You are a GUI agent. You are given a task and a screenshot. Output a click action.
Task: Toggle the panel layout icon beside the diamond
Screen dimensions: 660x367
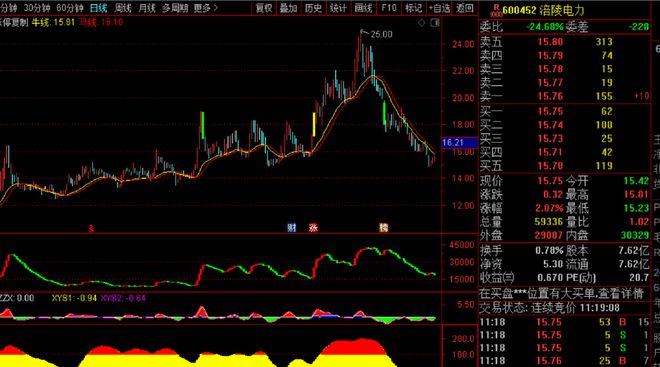pos(435,23)
